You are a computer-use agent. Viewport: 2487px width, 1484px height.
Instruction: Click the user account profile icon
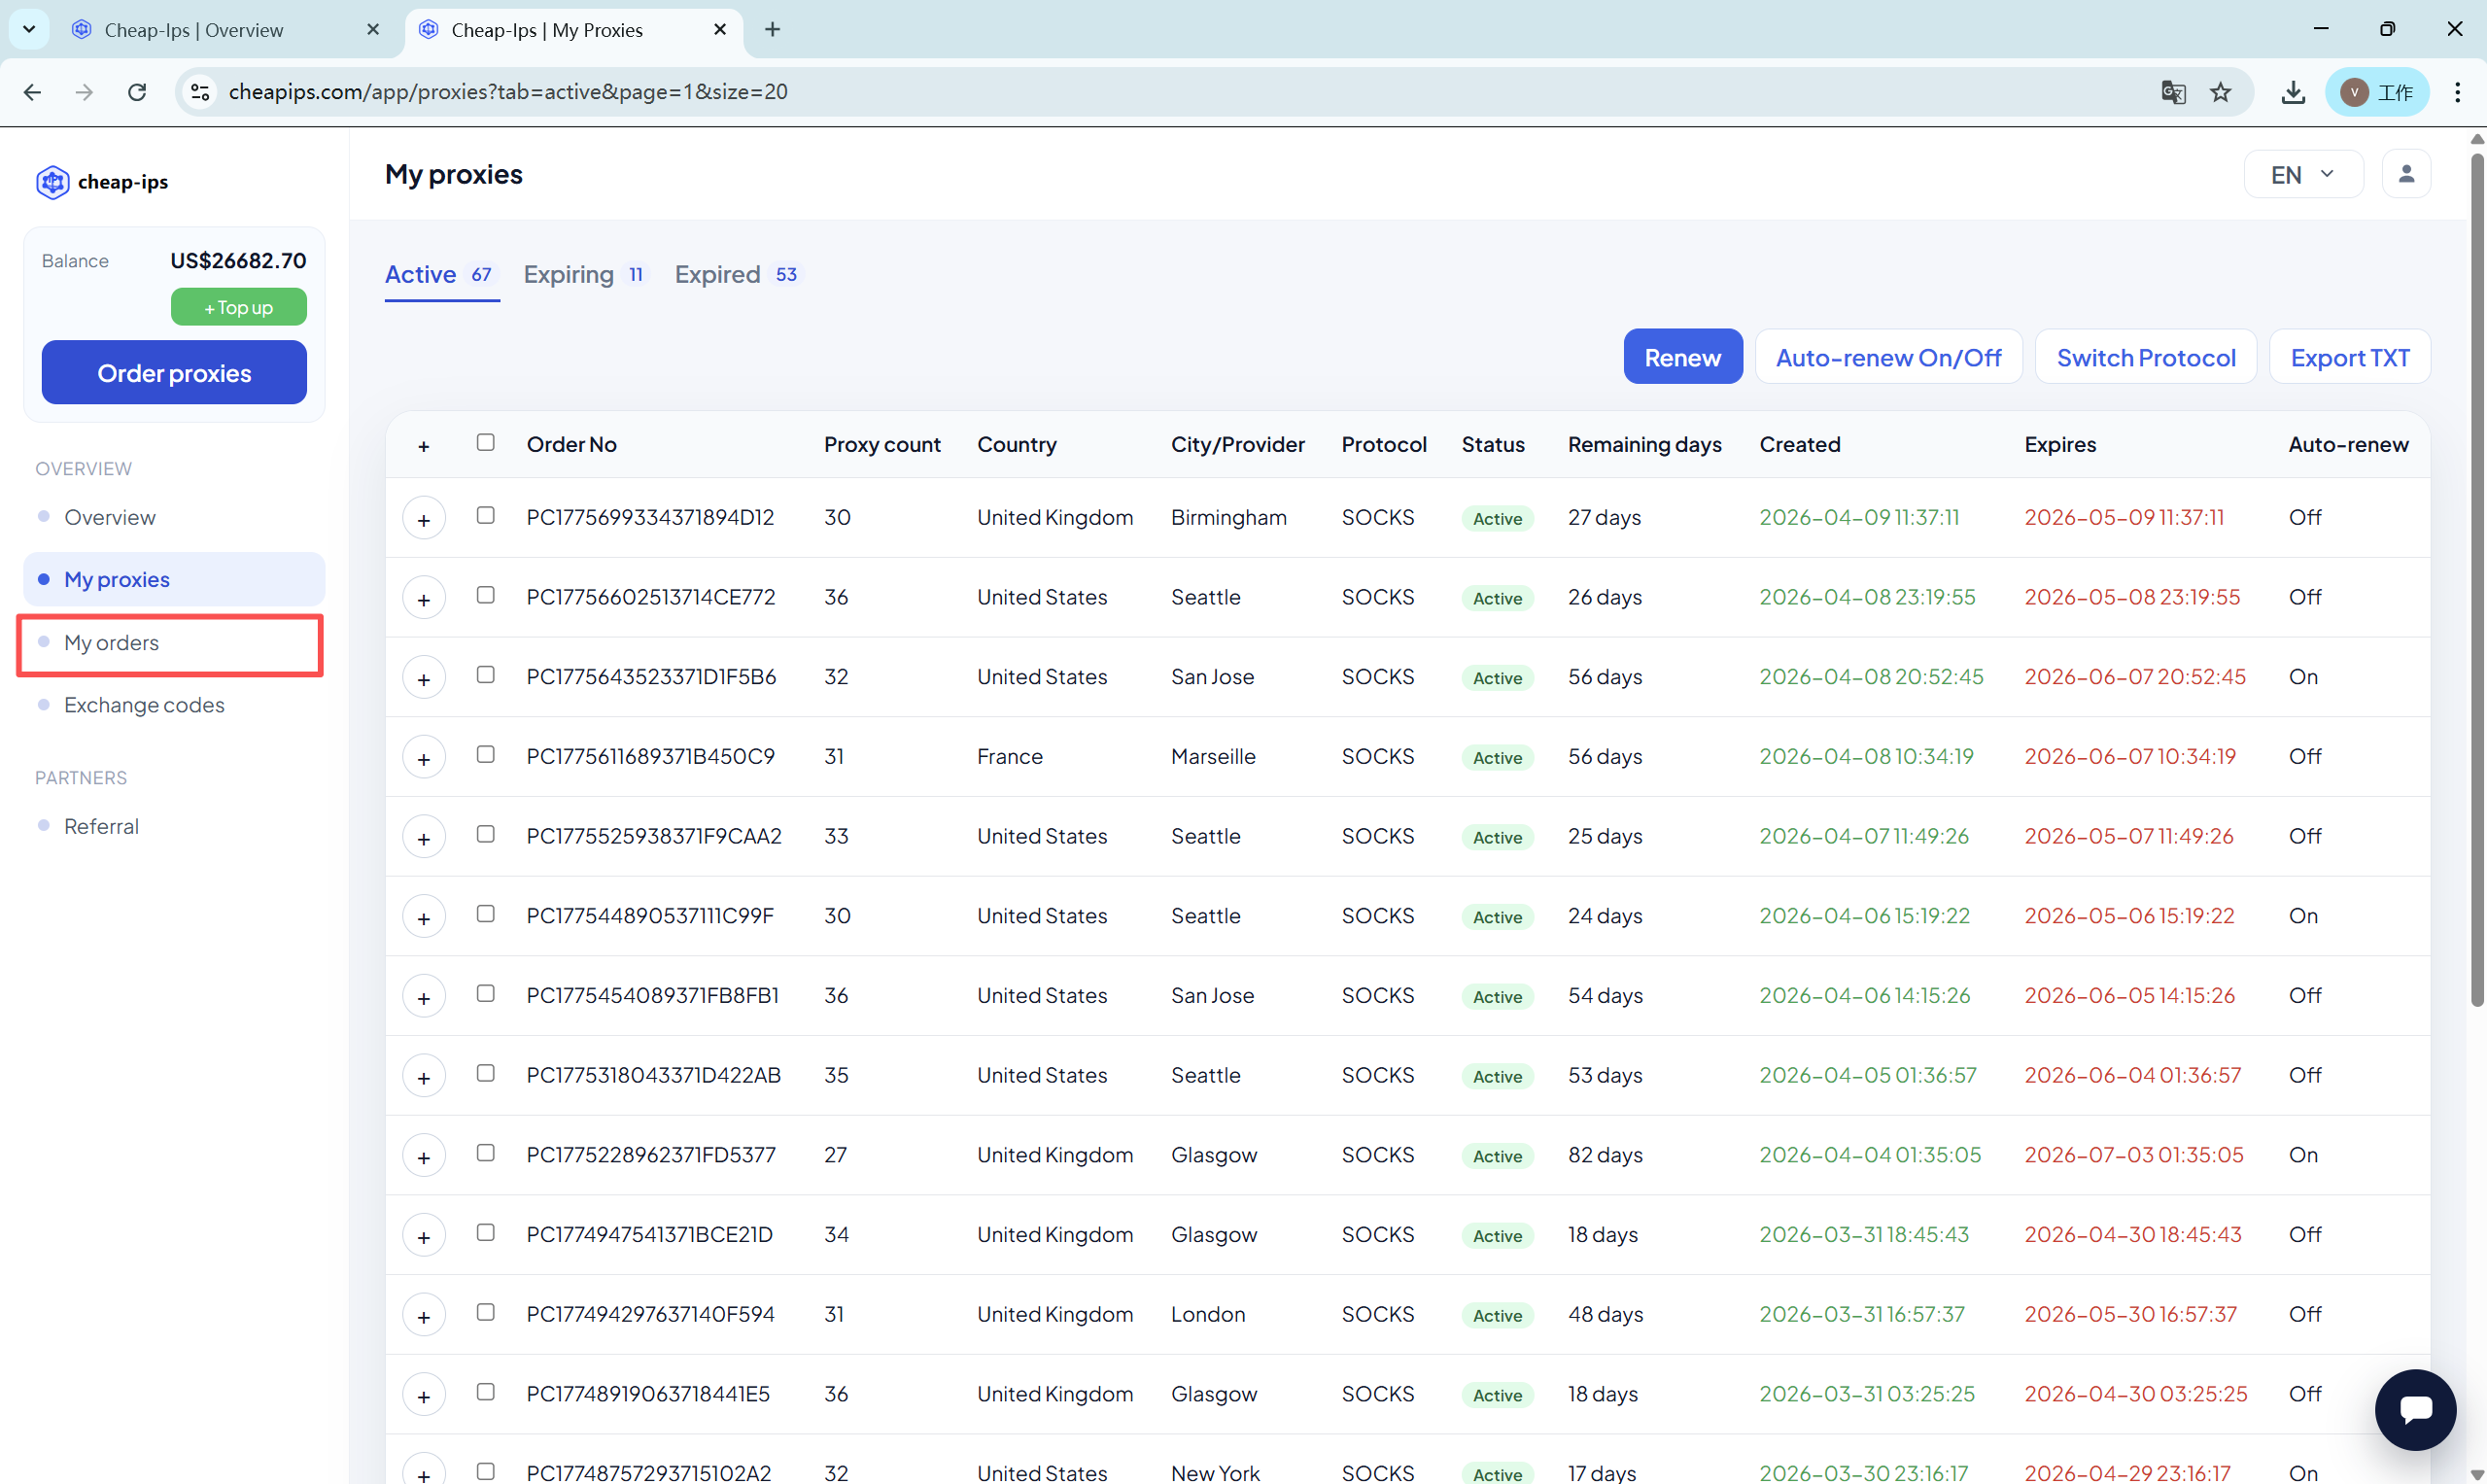coord(2406,174)
